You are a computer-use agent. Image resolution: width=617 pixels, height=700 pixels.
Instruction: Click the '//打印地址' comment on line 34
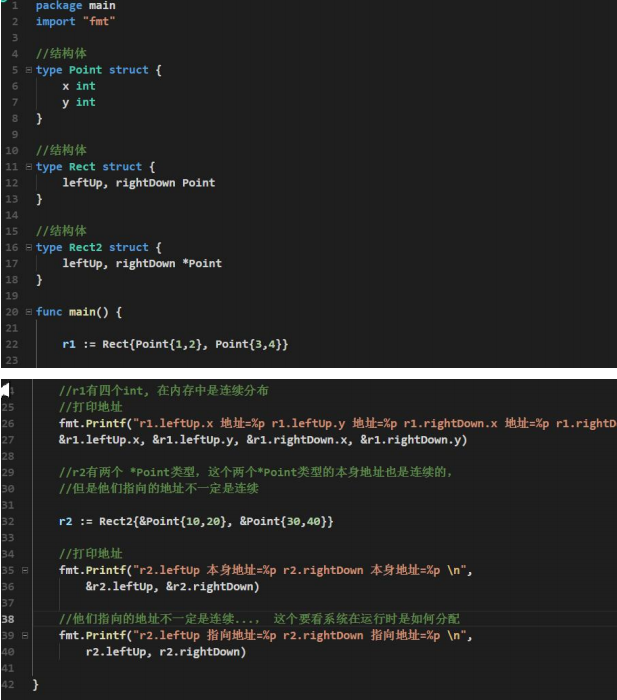pyautogui.click(x=91, y=554)
